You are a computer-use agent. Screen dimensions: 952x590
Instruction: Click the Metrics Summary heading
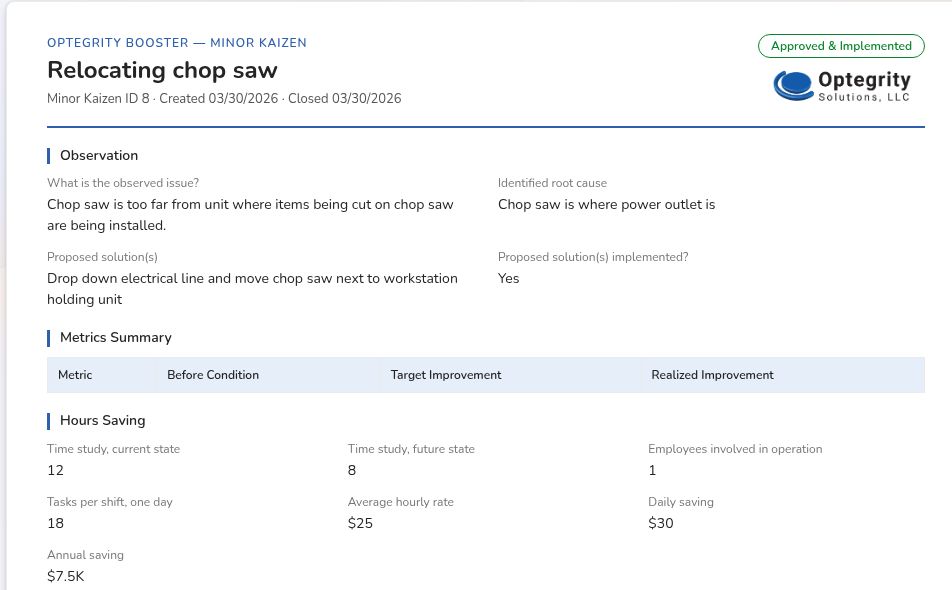click(115, 337)
